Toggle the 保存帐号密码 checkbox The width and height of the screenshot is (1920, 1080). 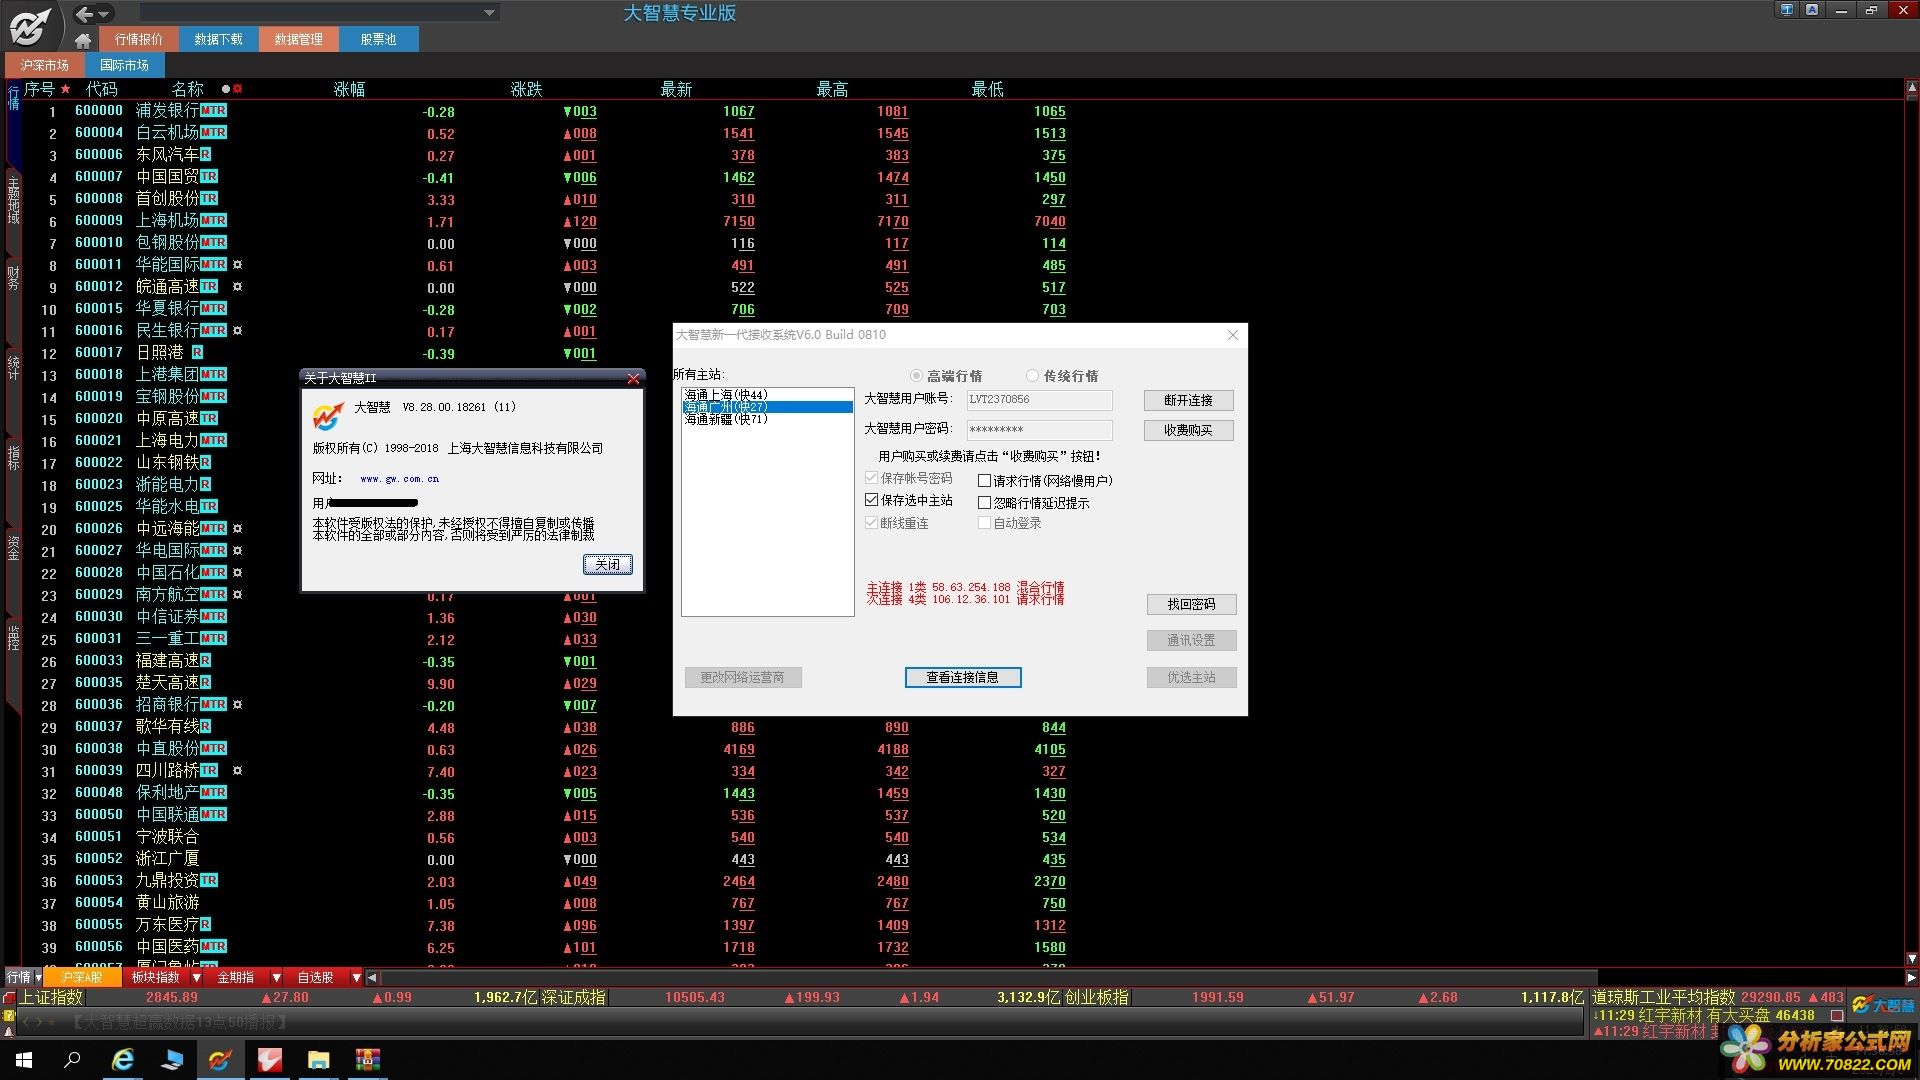pyautogui.click(x=909, y=478)
